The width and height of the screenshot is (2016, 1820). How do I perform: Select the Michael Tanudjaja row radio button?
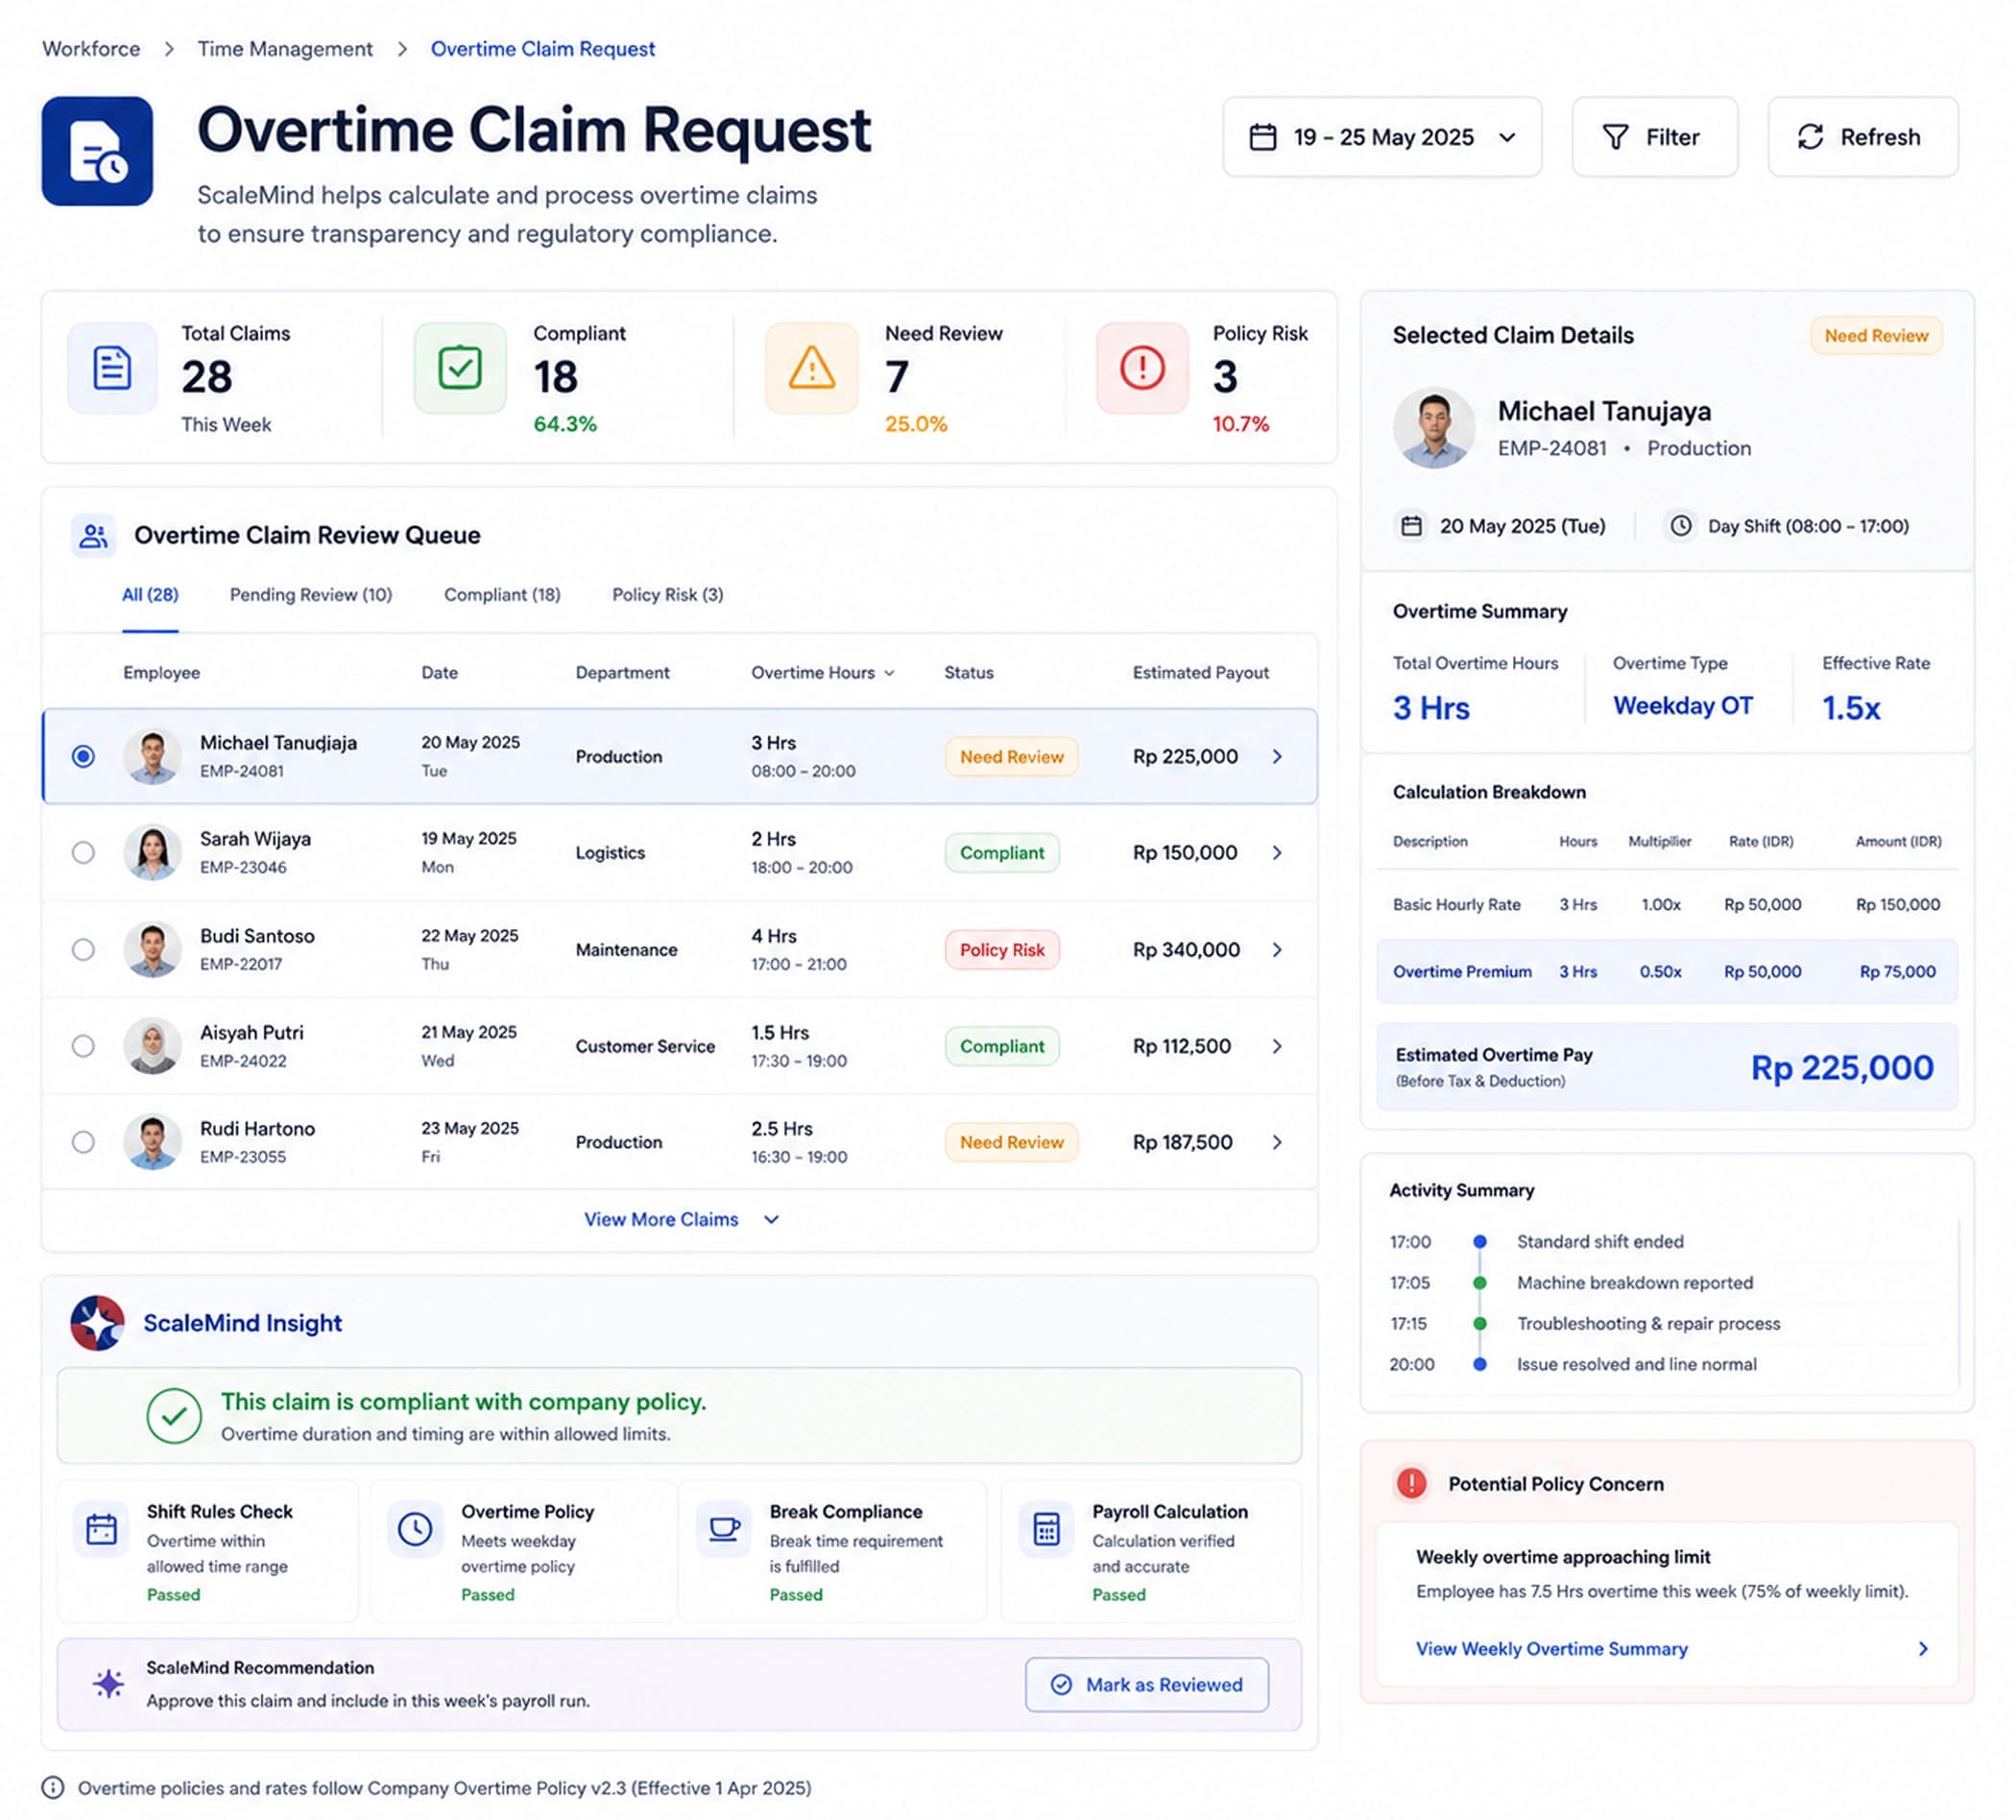(84, 756)
